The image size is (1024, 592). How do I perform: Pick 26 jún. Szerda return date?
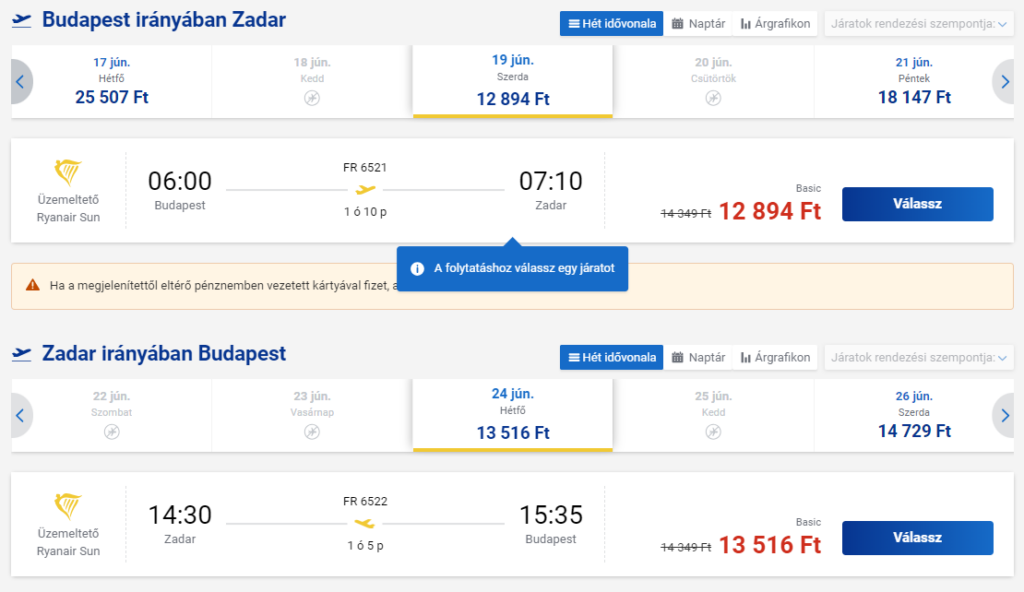pos(914,416)
